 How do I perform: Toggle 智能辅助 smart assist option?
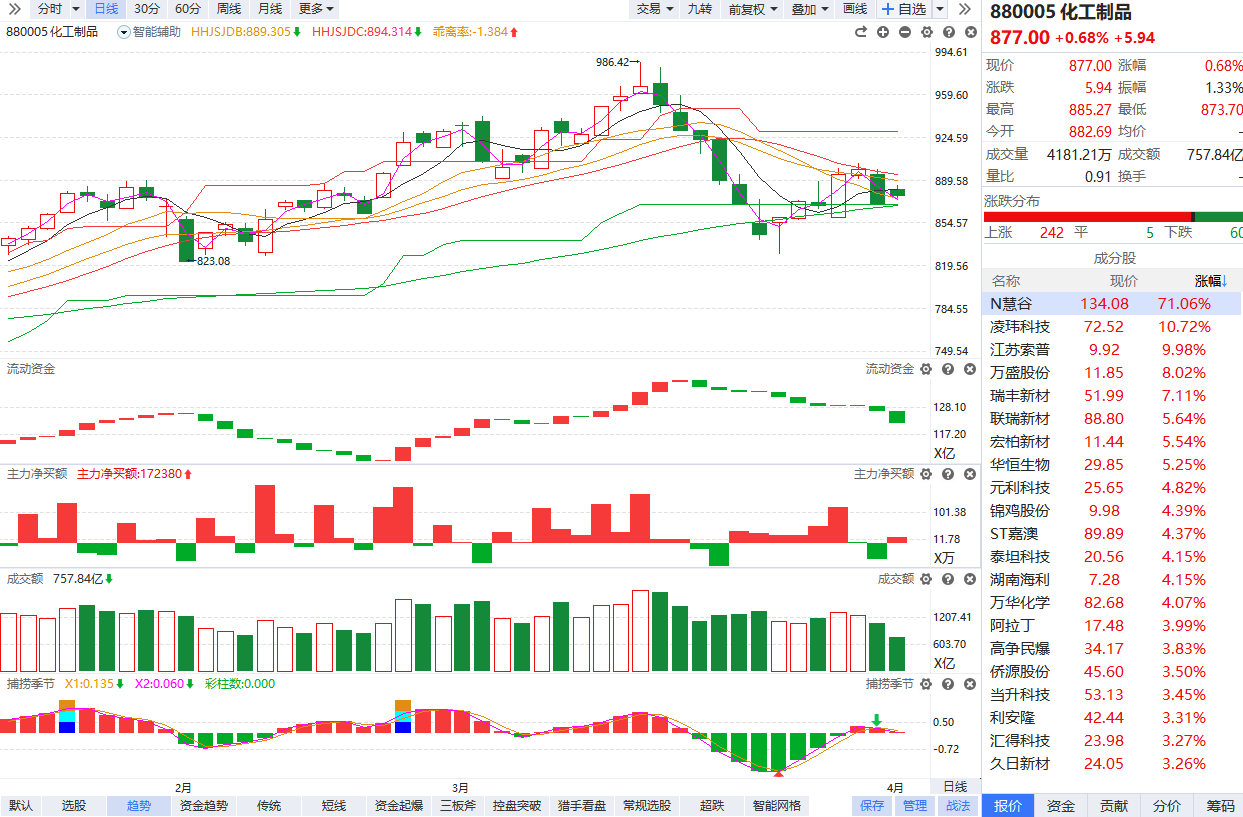[x=150, y=32]
